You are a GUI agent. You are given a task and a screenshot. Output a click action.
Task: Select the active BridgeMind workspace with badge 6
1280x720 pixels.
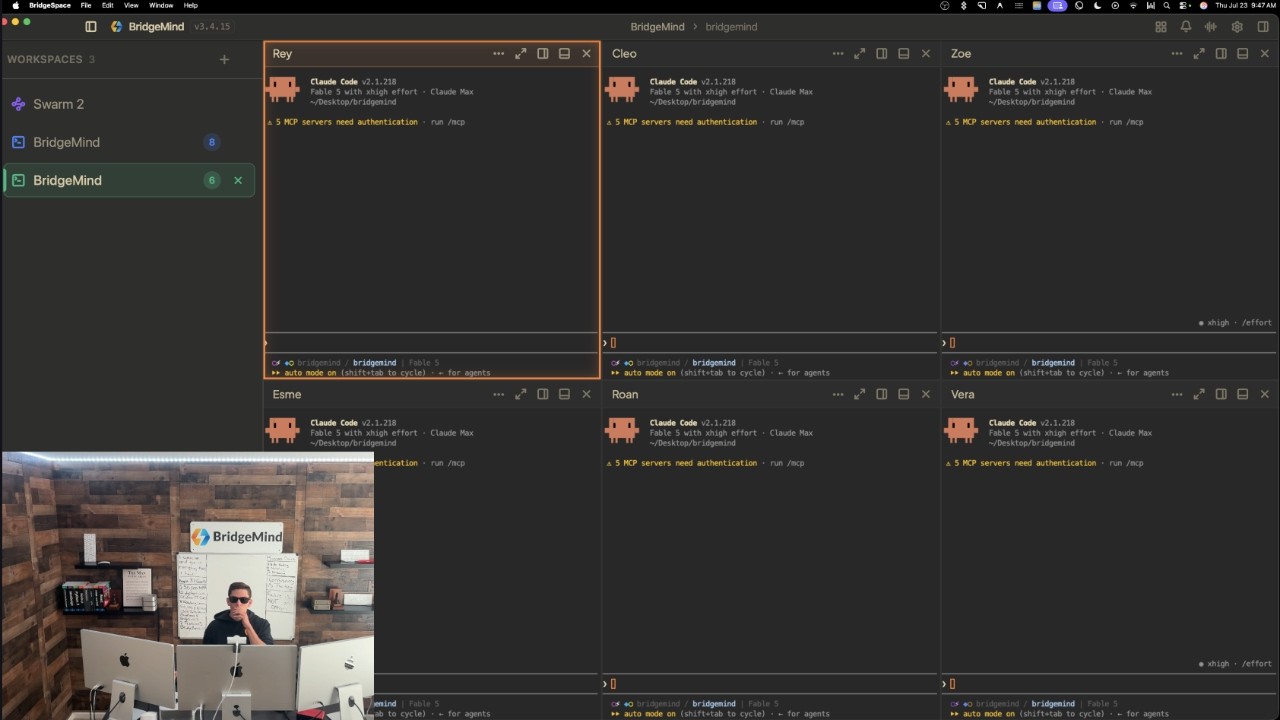pyautogui.click(x=130, y=180)
